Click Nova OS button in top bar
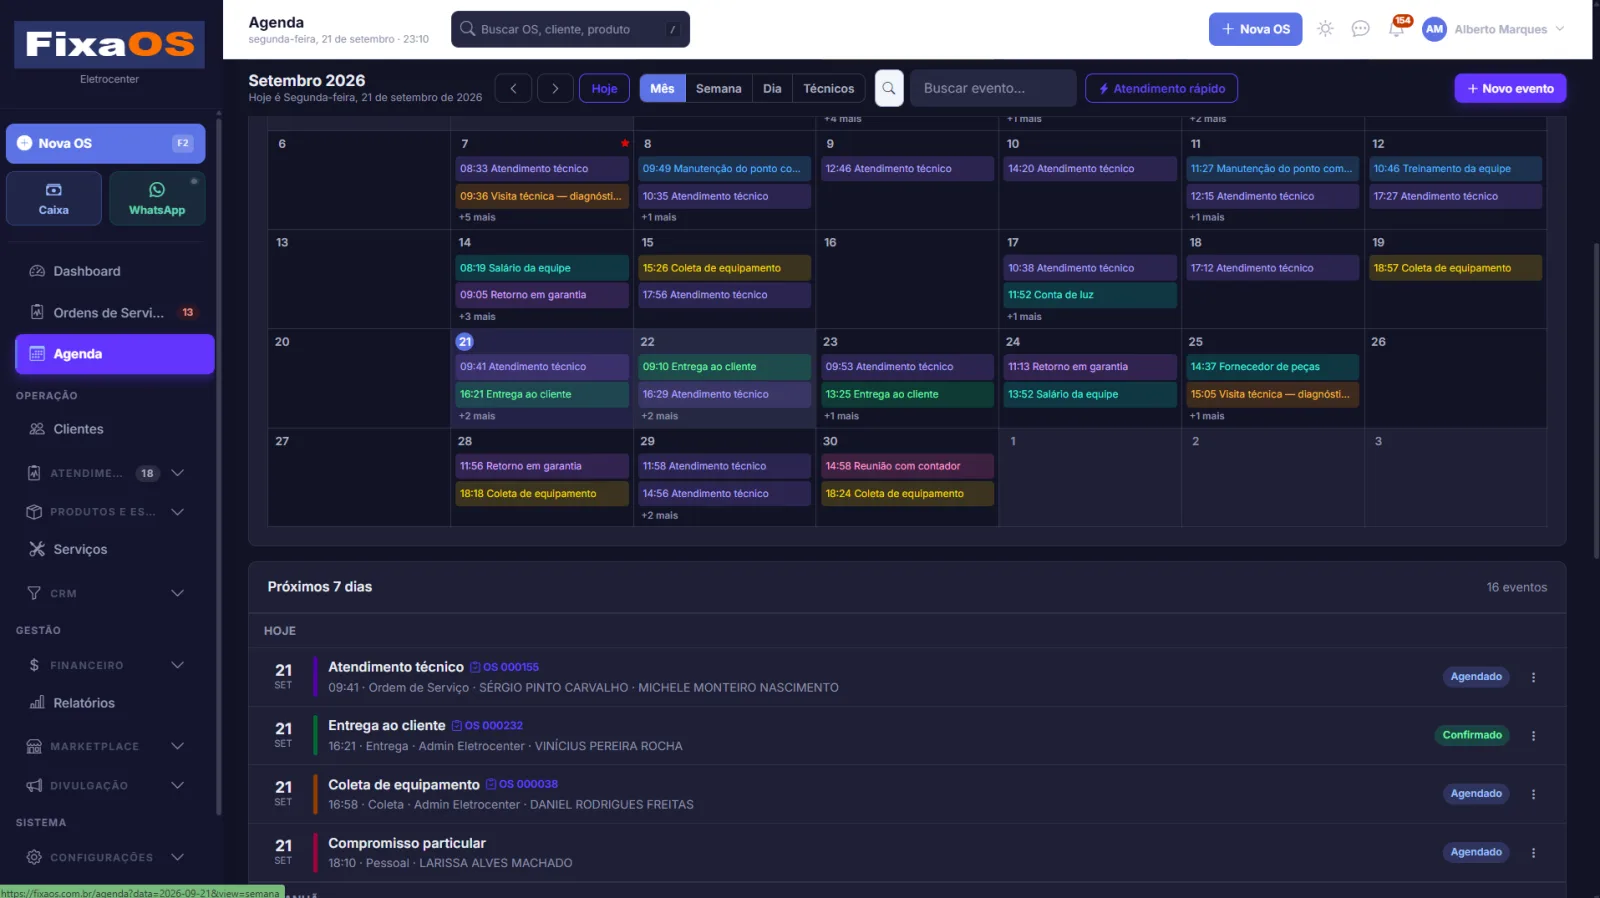Image resolution: width=1600 pixels, height=898 pixels. pyautogui.click(x=1255, y=29)
